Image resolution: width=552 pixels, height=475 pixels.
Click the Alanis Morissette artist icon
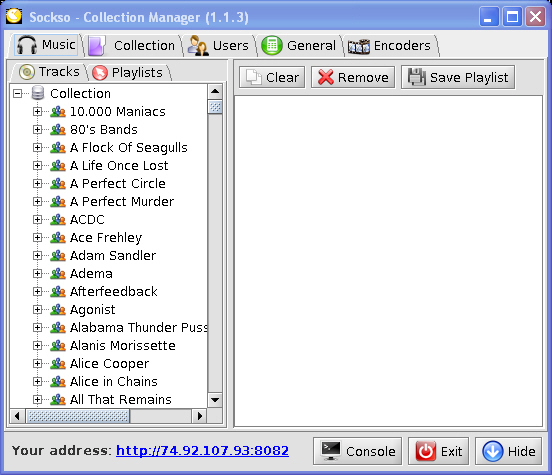click(x=58, y=345)
